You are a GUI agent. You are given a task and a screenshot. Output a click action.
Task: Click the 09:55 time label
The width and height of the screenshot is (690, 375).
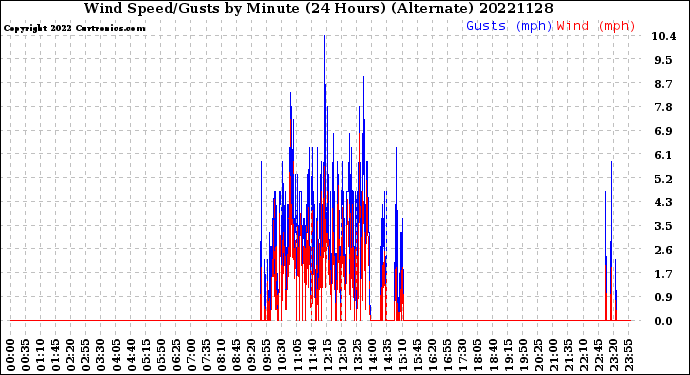[266, 354]
